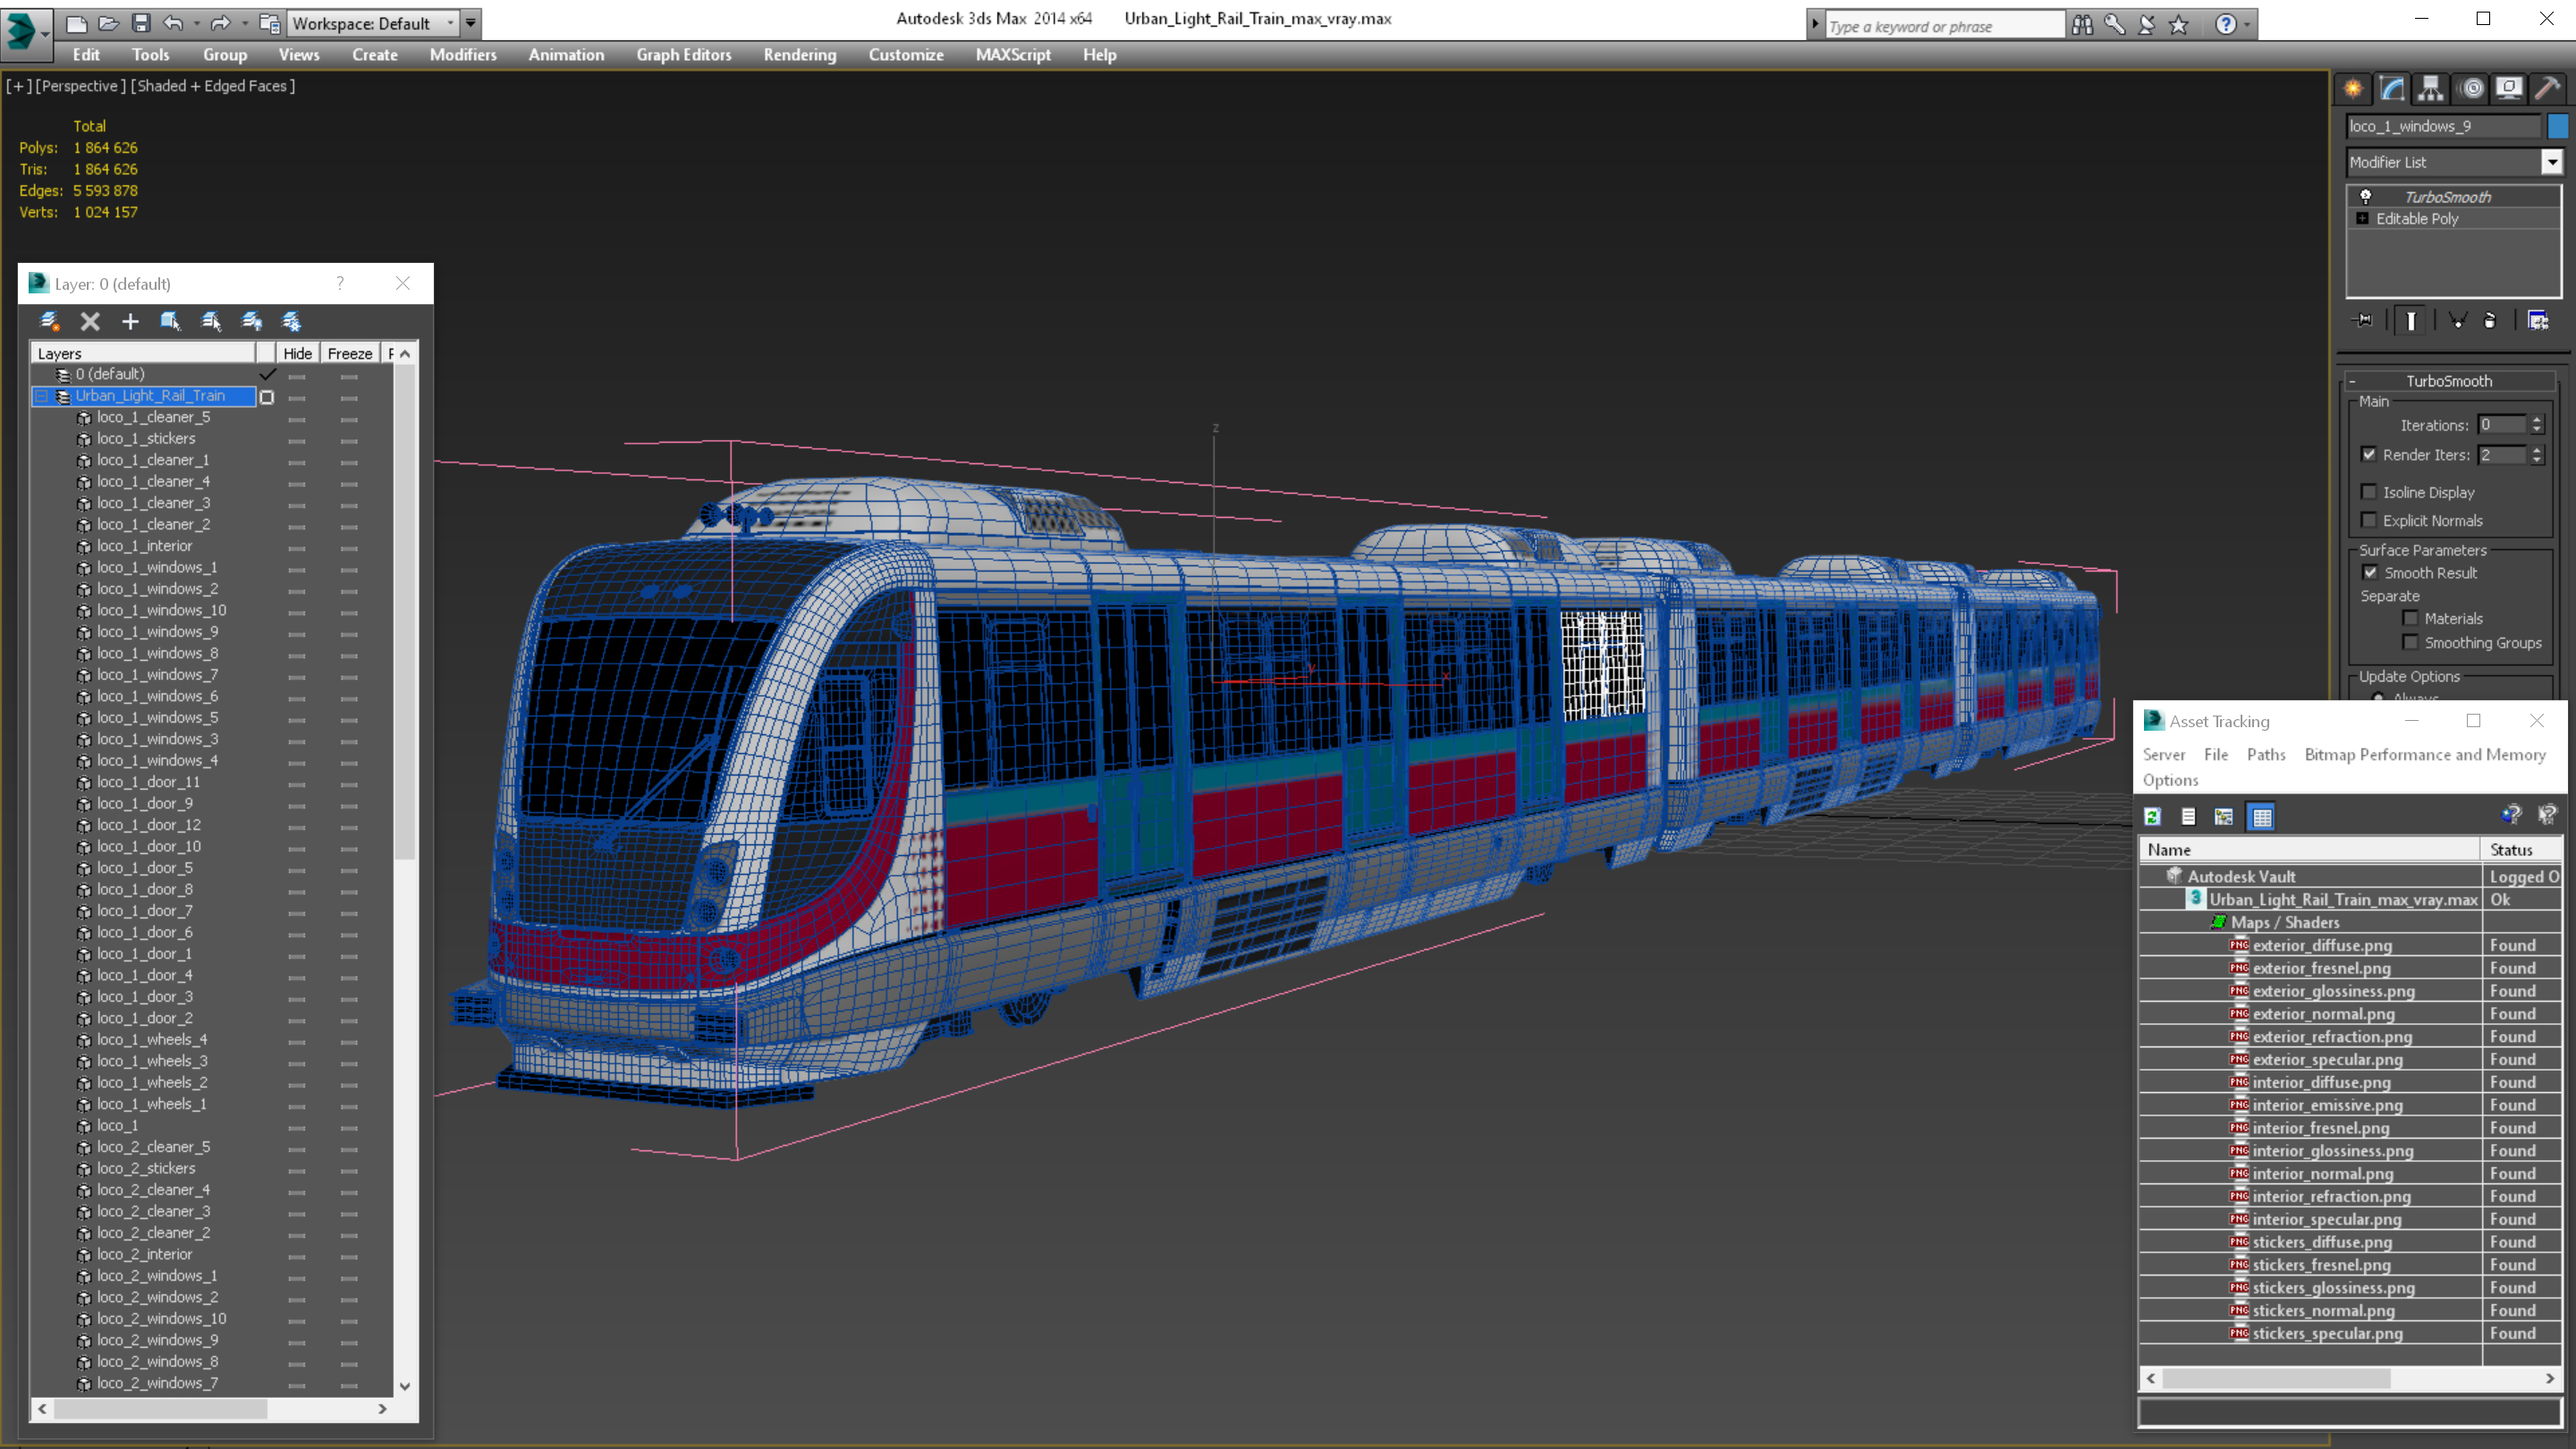This screenshot has width=2576, height=1449.
Task: Switch Asset Tracking to table view icon
Action: click(2261, 817)
